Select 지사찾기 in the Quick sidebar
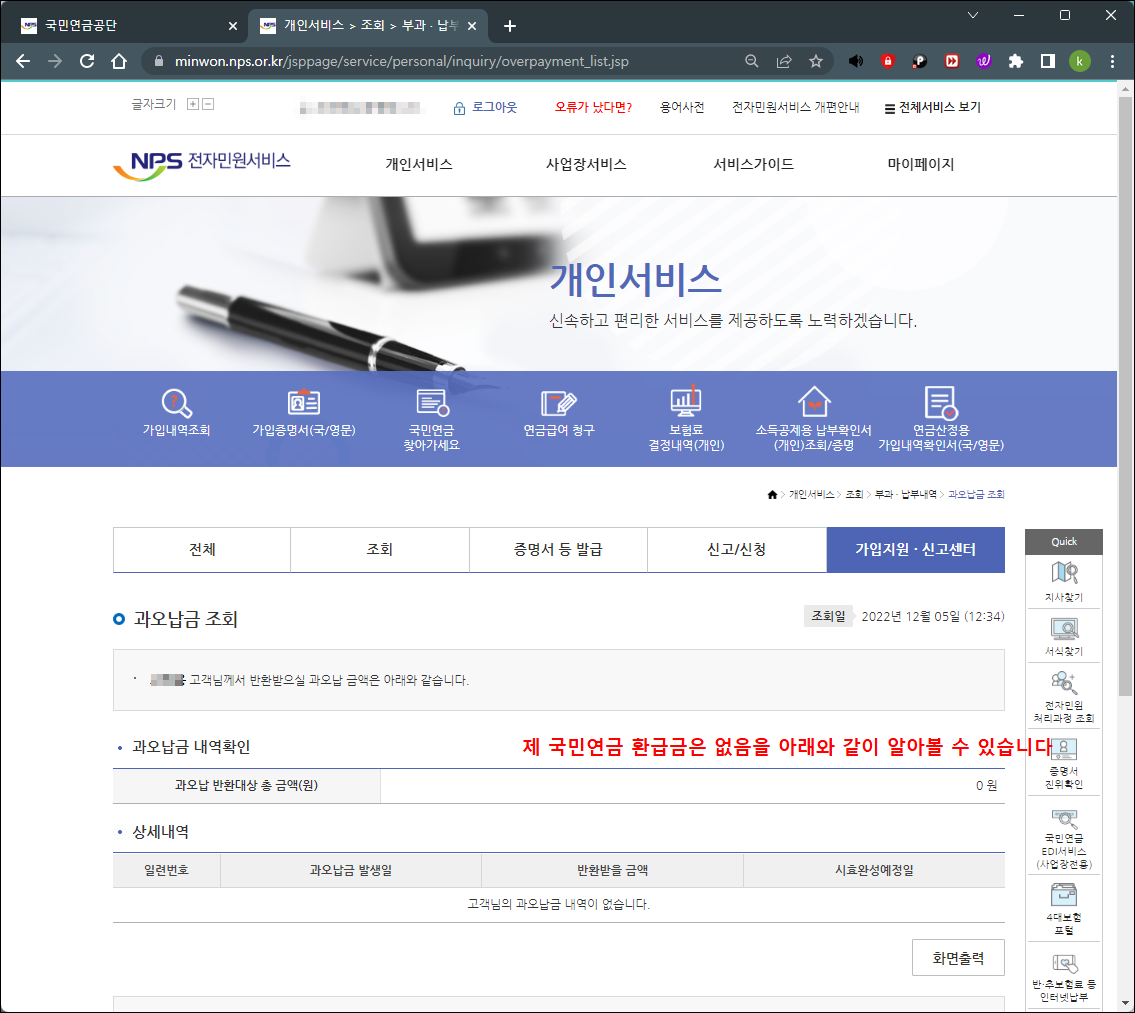The width and height of the screenshot is (1135, 1013). 1063,578
